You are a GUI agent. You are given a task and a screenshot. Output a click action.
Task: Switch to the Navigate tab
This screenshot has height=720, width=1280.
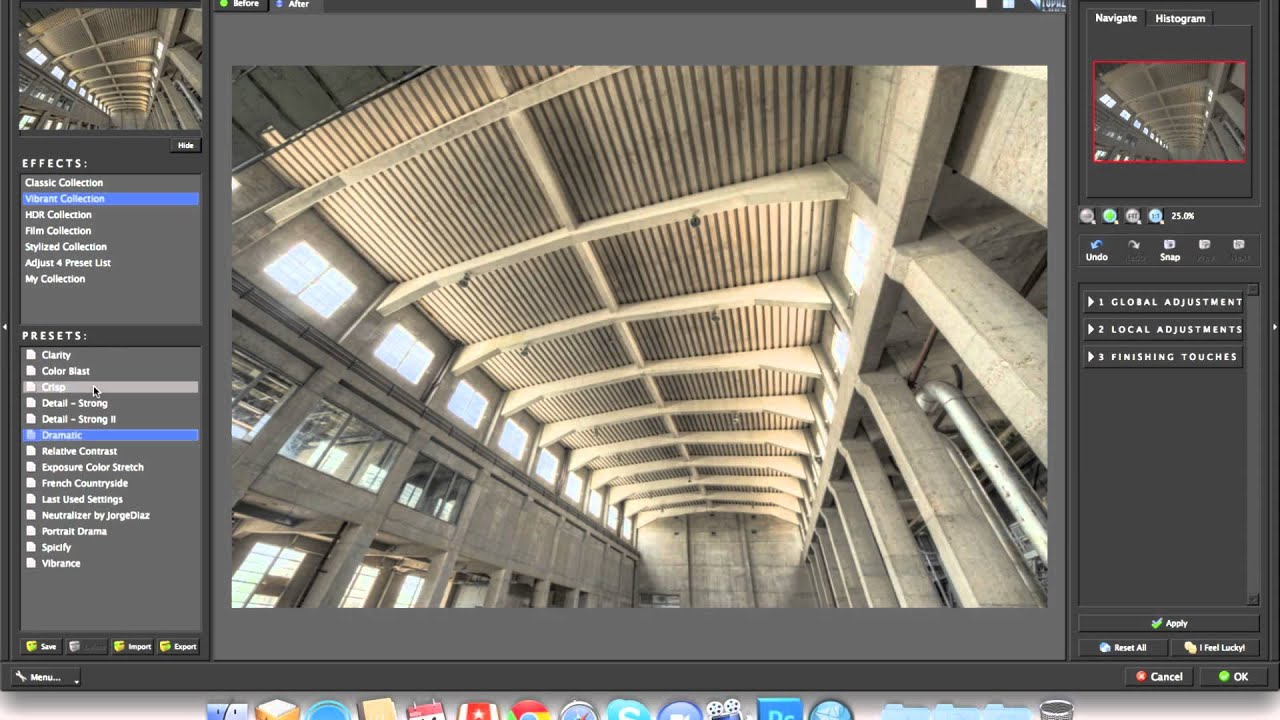1116,18
